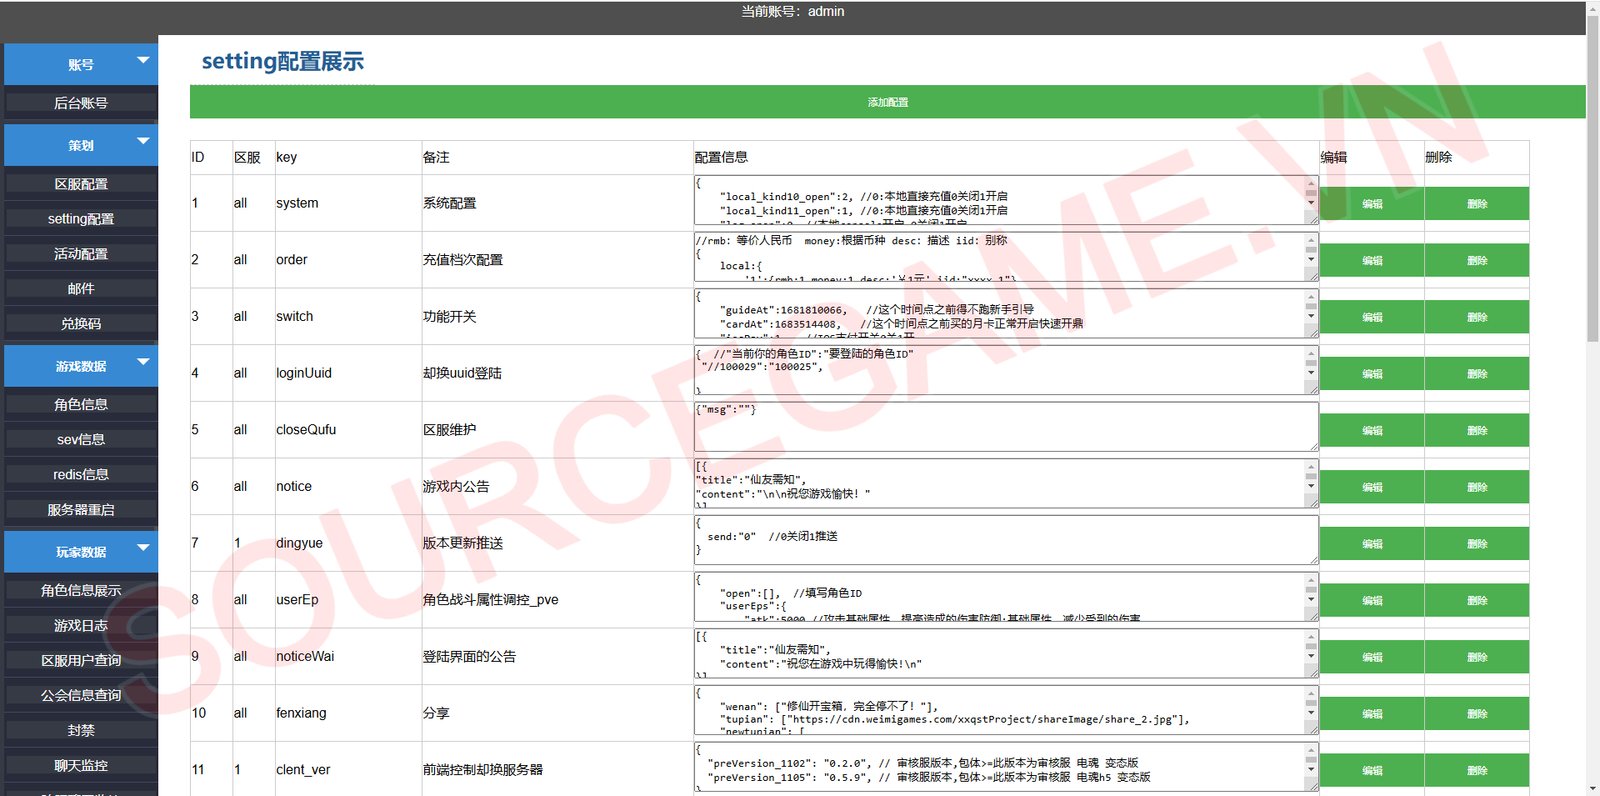Toggle the 游戏数据 section triangle
1600x796 pixels.
click(x=143, y=362)
